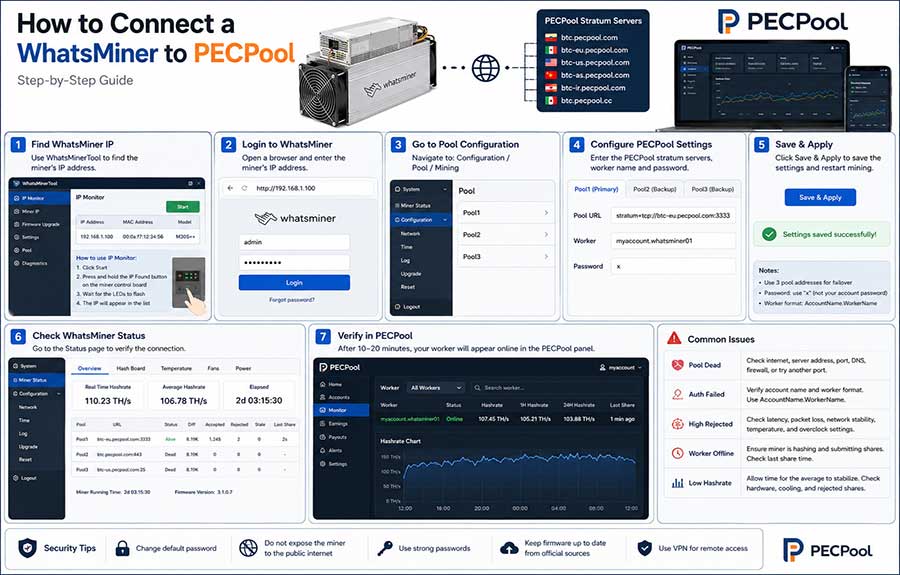Expand the System menu in the Pool Configuration sidebar
The height and width of the screenshot is (575, 900).
(421, 189)
